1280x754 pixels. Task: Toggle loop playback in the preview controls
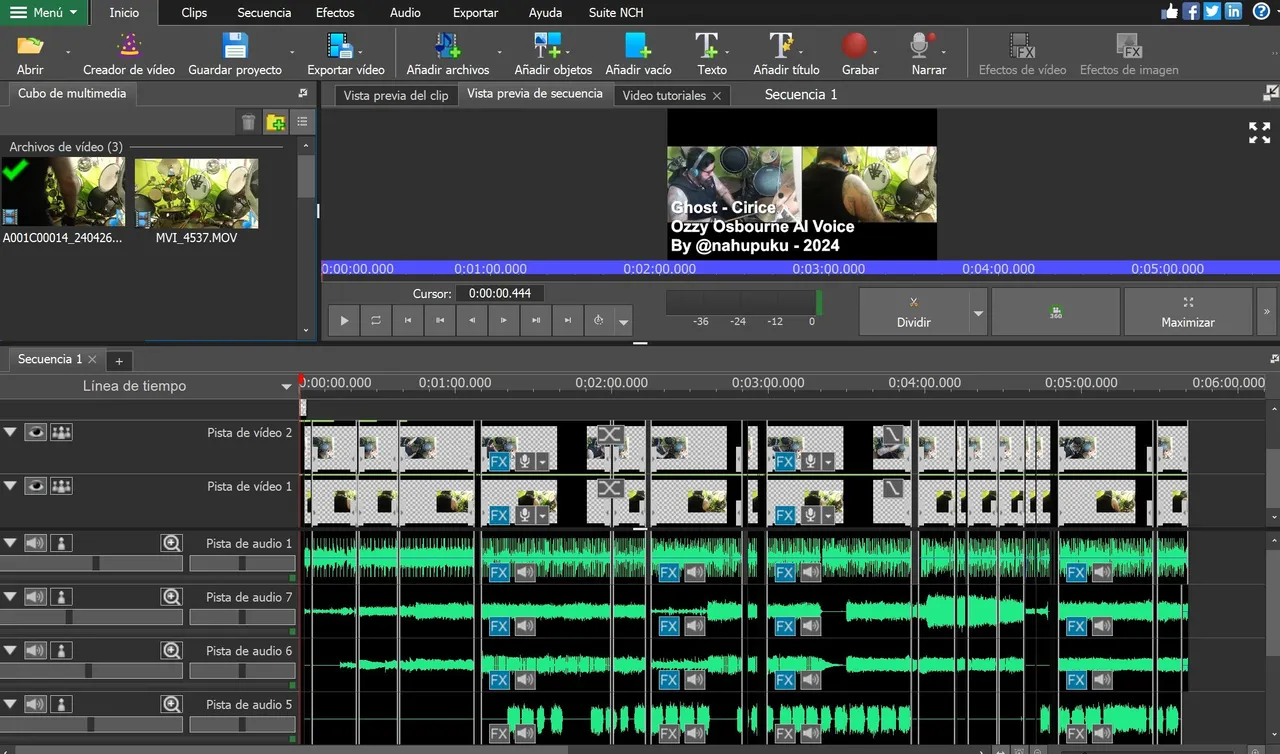[376, 321]
